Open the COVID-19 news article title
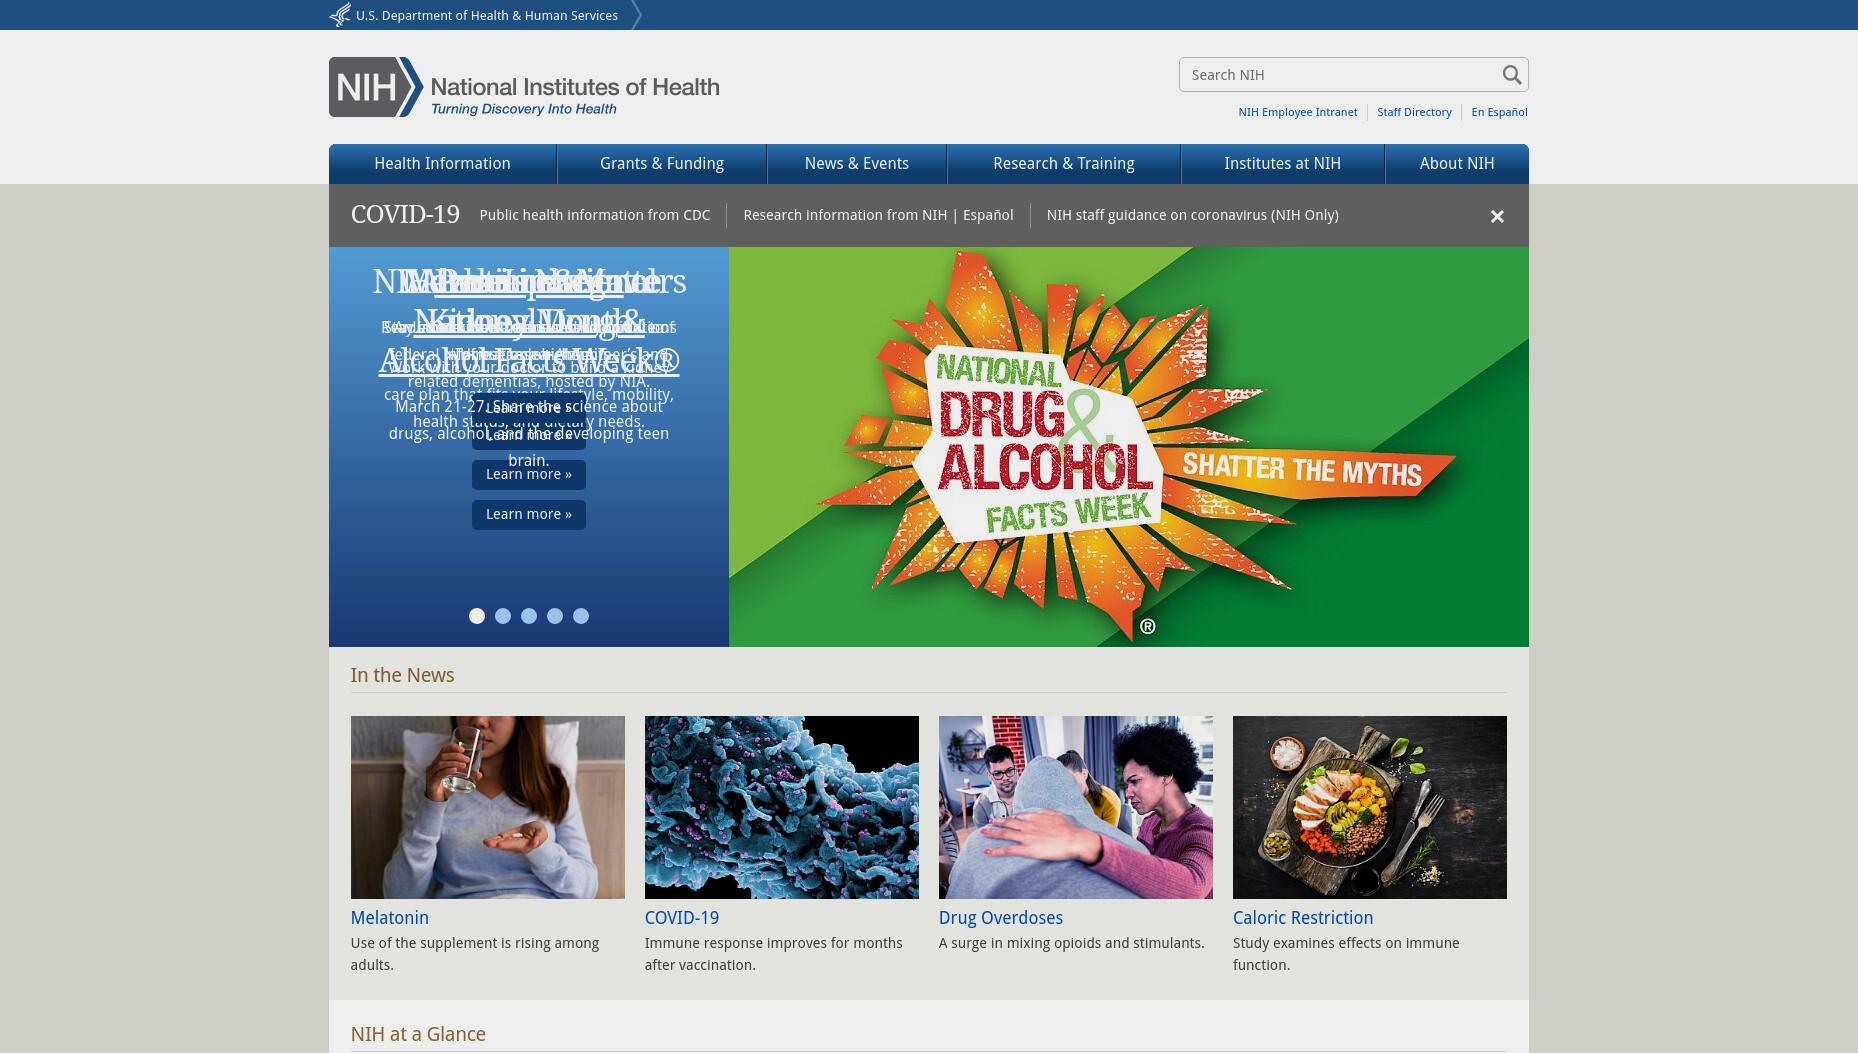This screenshot has width=1858, height=1053. [x=682, y=918]
